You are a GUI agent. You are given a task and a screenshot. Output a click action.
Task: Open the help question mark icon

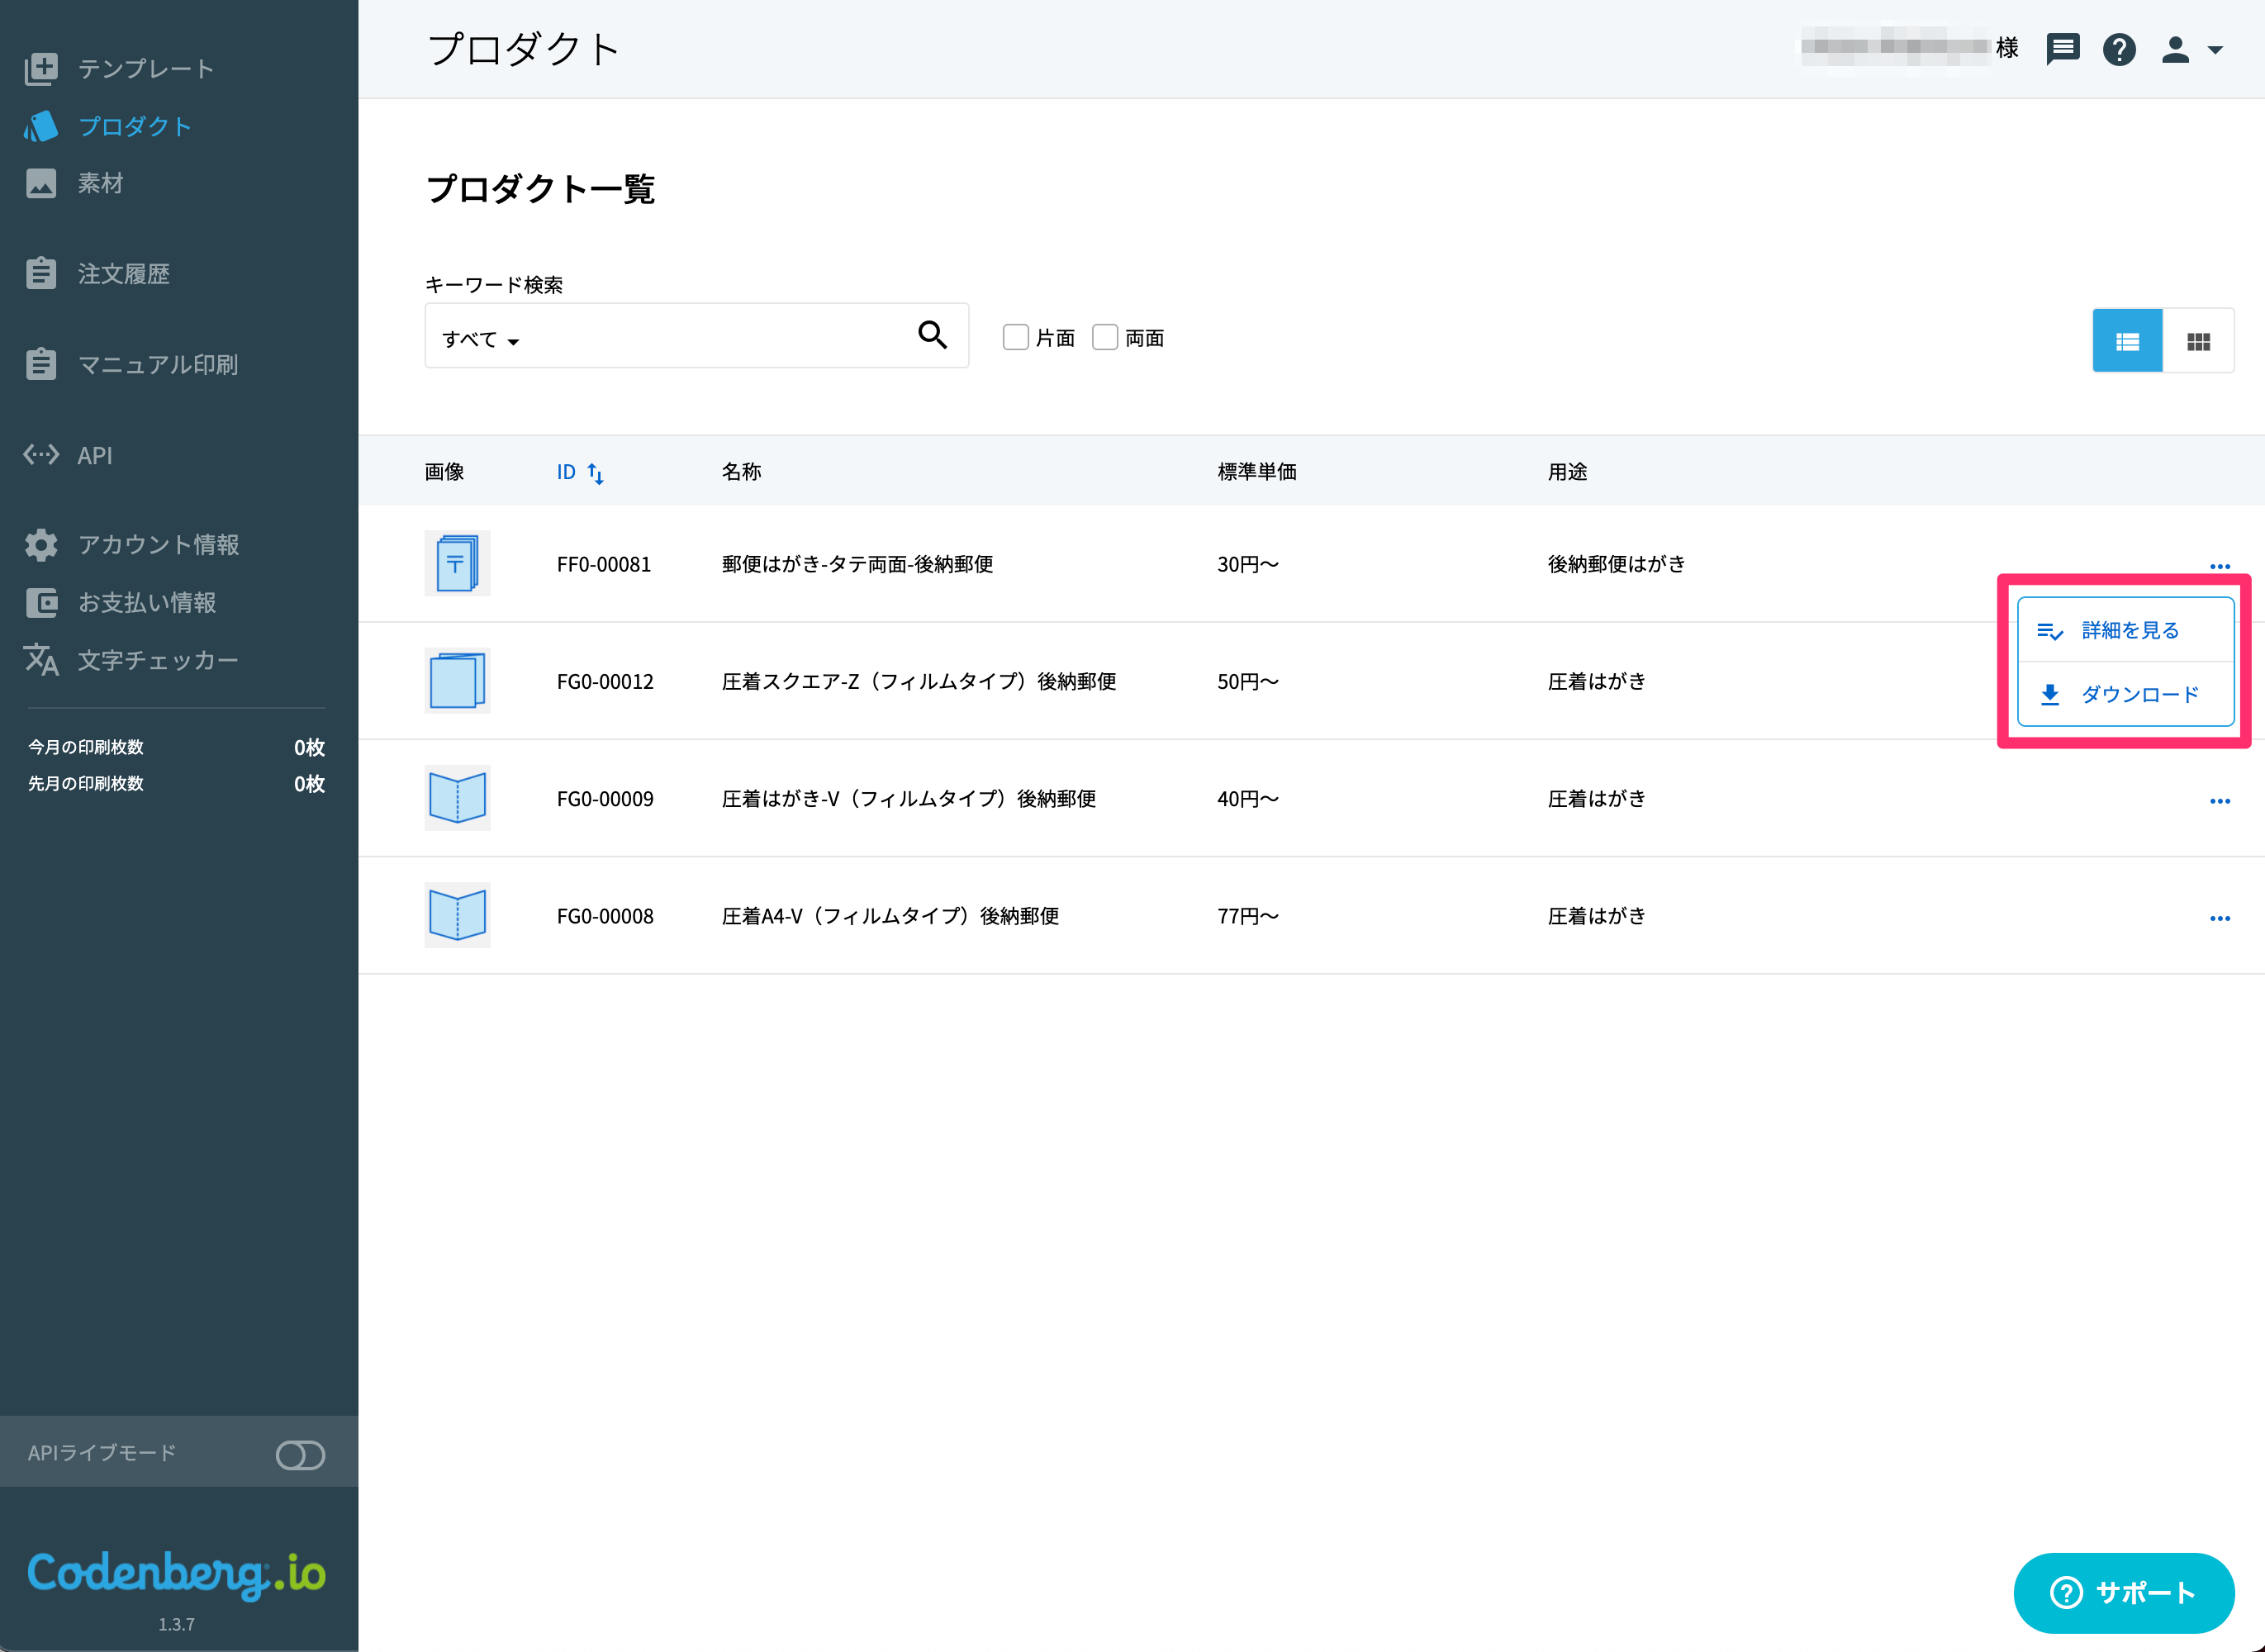[x=2119, y=49]
